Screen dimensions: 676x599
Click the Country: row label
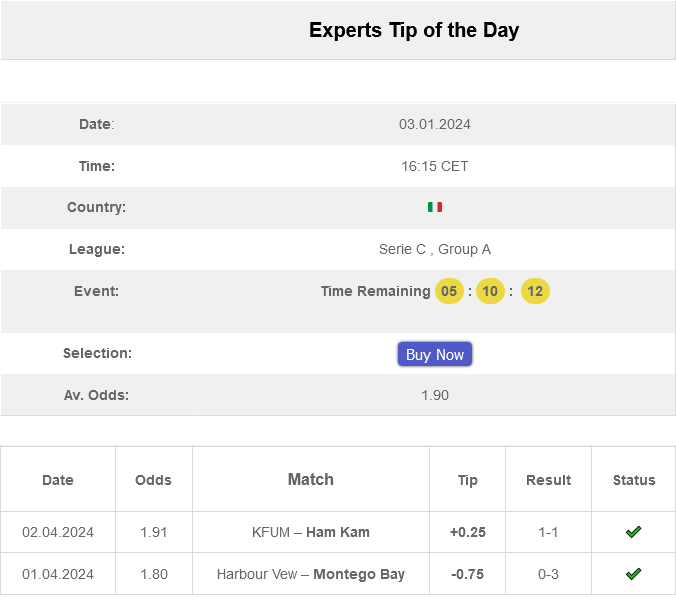pyautogui.click(x=97, y=207)
